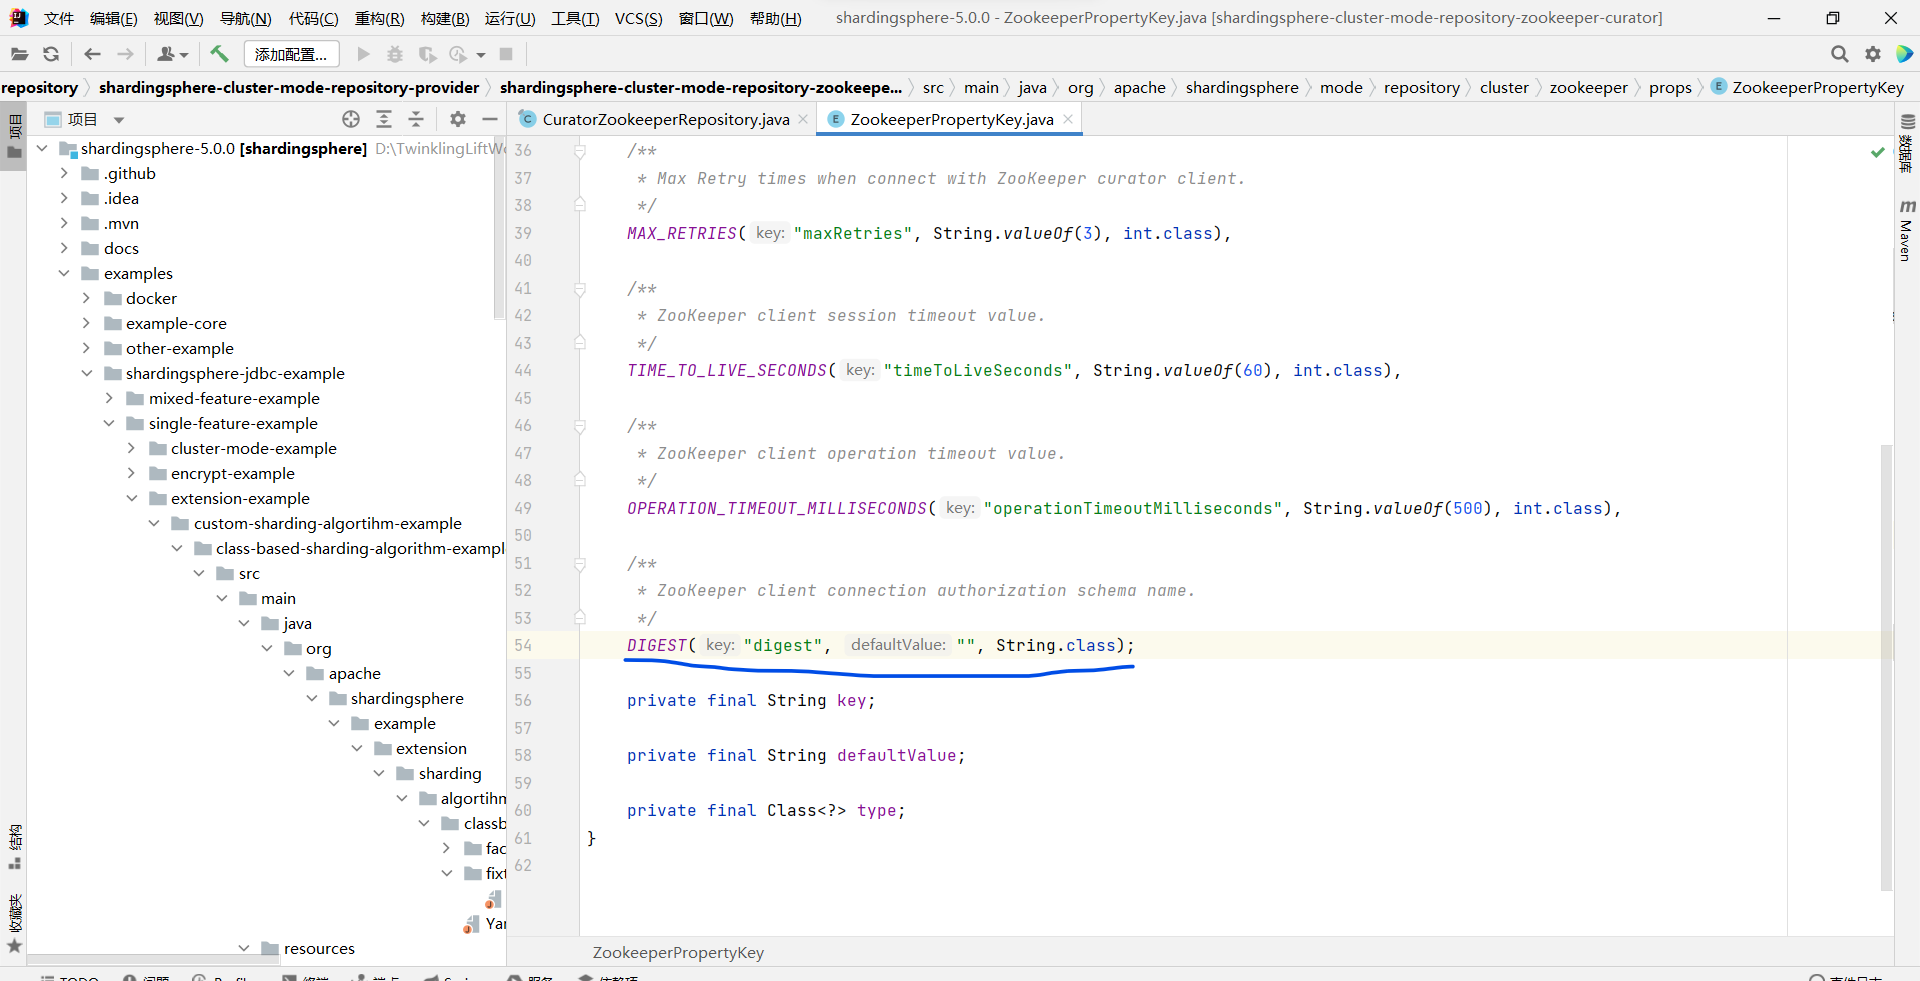Switch to CuratorZookeeperRepository.java tab
The image size is (1920, 981).
666,119
